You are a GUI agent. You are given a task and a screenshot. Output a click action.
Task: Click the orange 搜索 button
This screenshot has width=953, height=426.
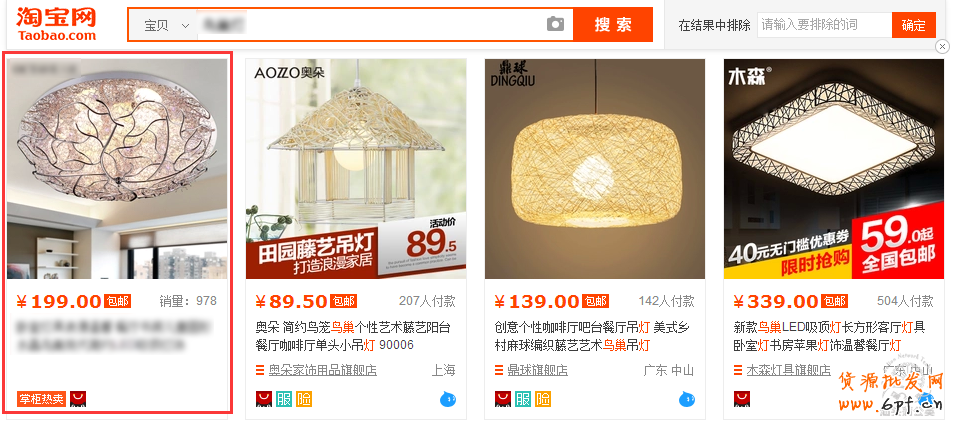click(613, 25)
